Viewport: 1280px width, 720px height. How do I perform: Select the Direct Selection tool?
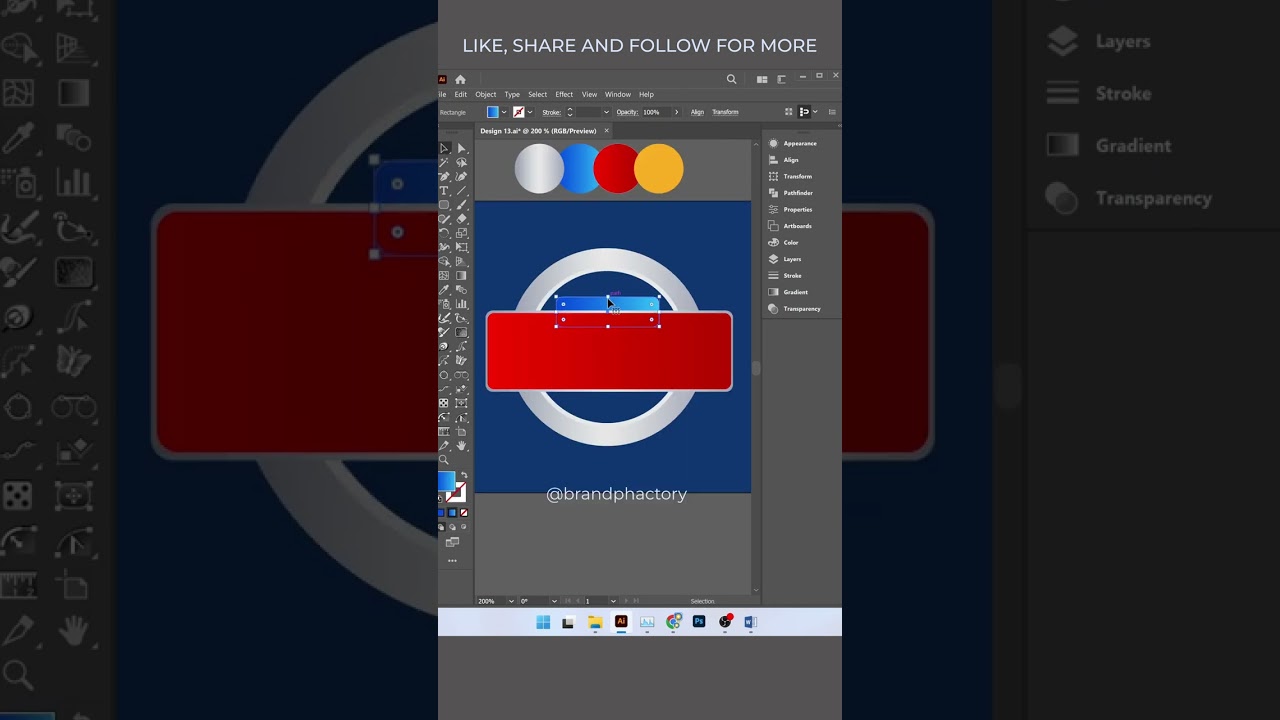click(x=461, y=148)
